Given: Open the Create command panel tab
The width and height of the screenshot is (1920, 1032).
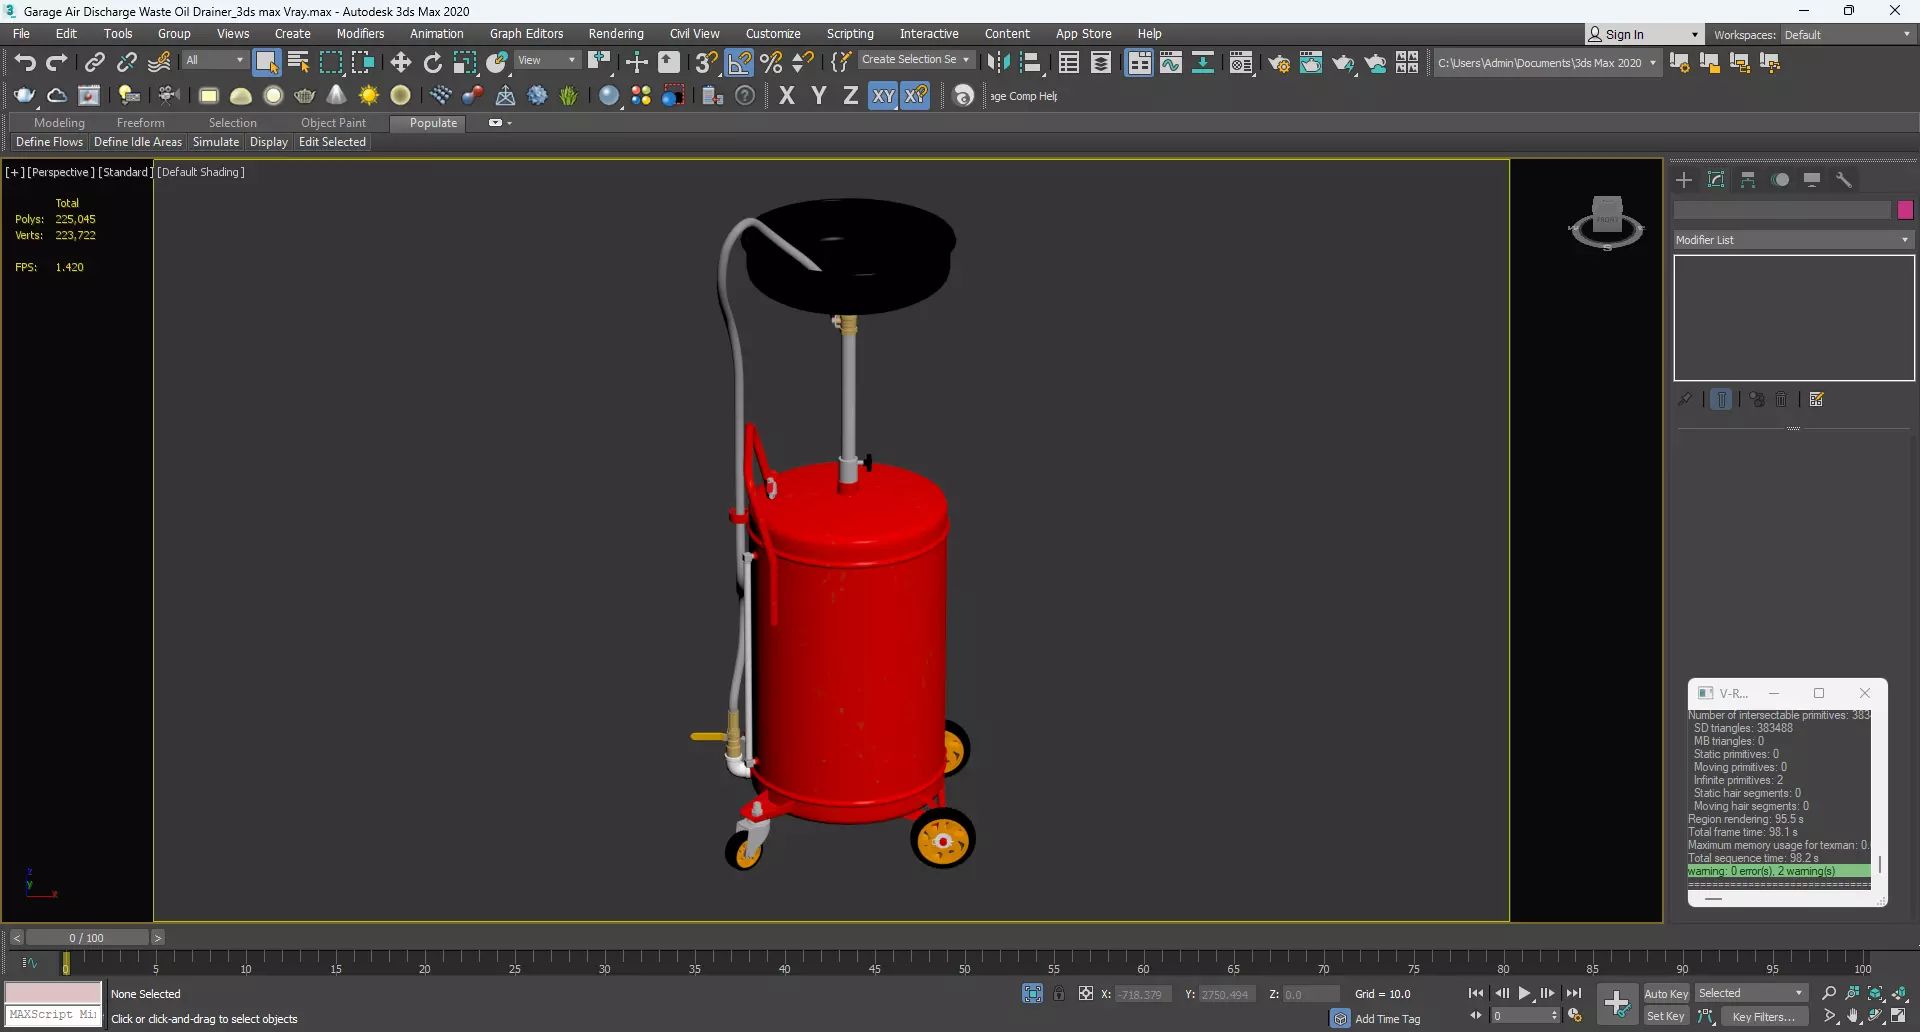Looking at the screenshot, I should point(1684,180).
